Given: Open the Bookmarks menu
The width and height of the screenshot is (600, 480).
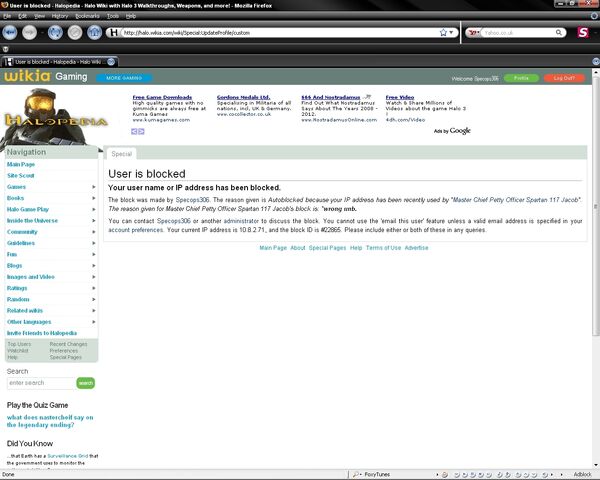Looking at the screenshot, I should (x=87, y=16).
